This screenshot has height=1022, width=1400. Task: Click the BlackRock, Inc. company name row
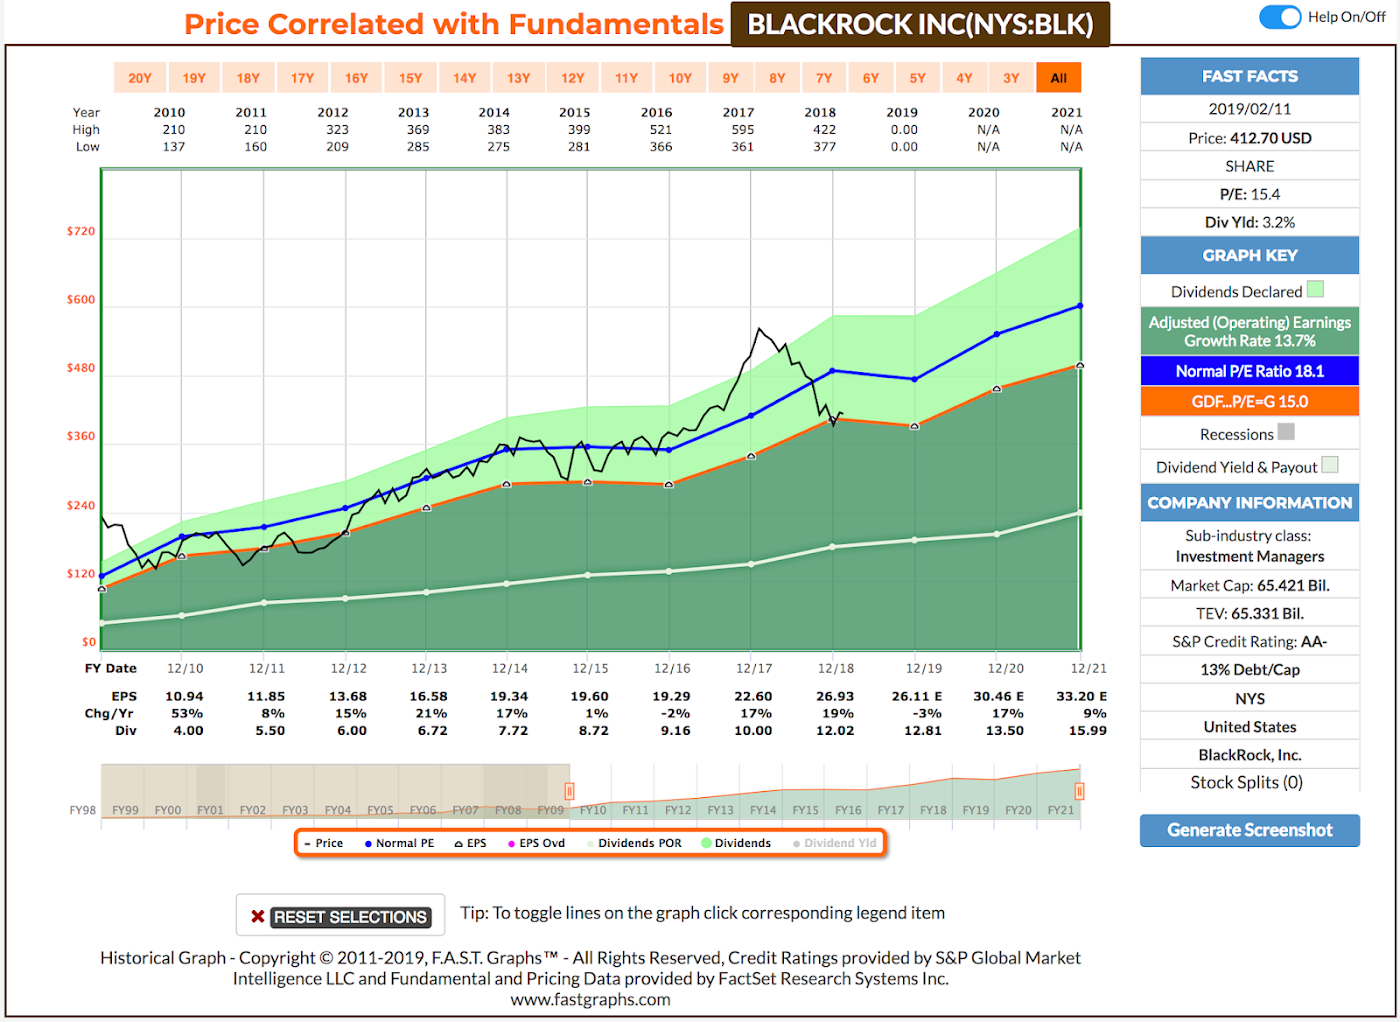click(1250, 754)
